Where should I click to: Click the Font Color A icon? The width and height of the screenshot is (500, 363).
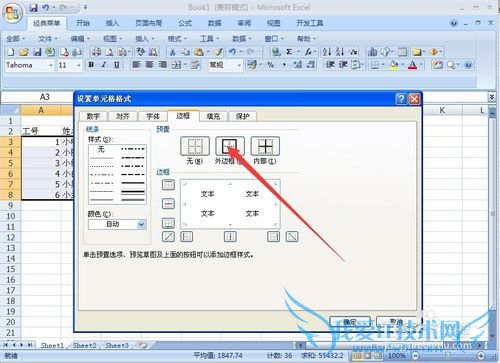pyautogui.click(x=413, y=65)
